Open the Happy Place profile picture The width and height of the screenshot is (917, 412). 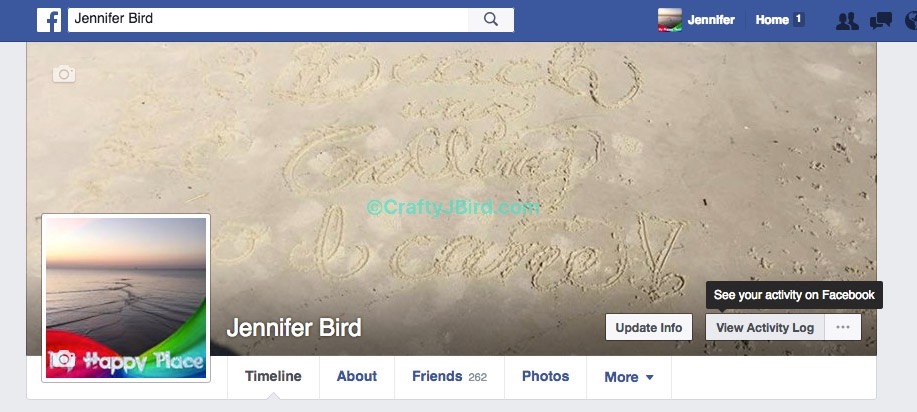tap(126, 298)
